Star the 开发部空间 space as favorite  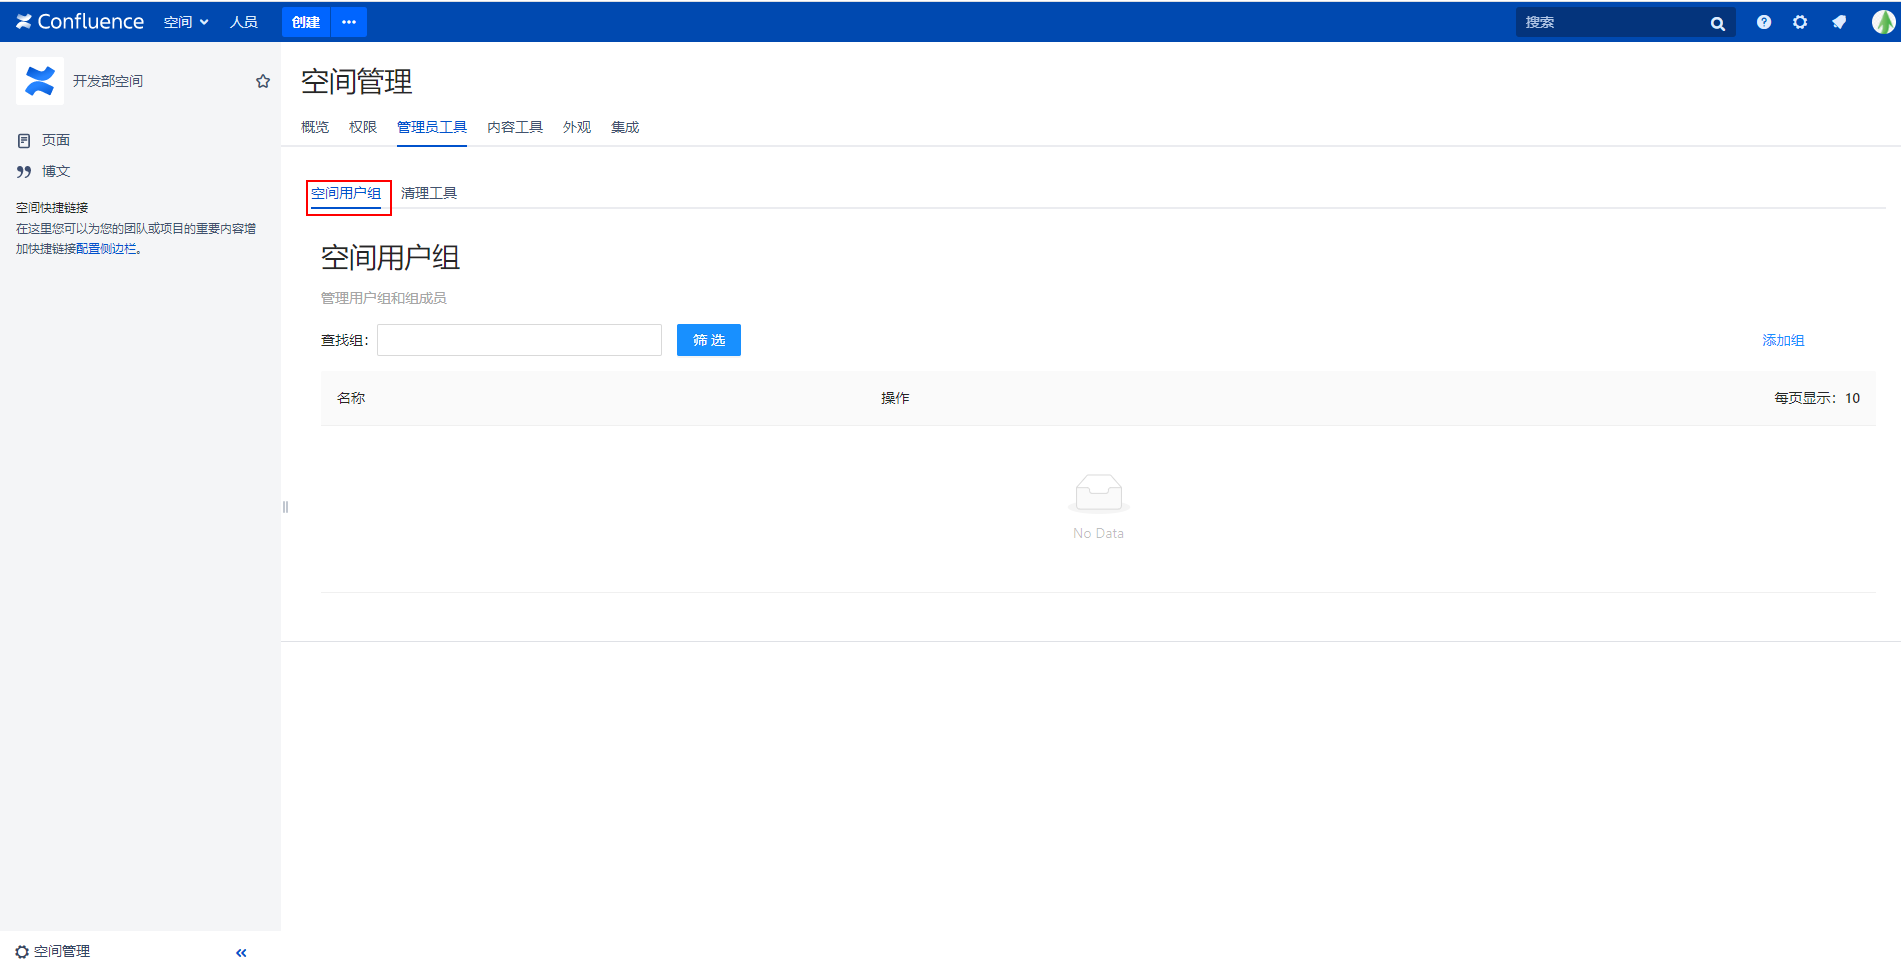click(263, 81)
